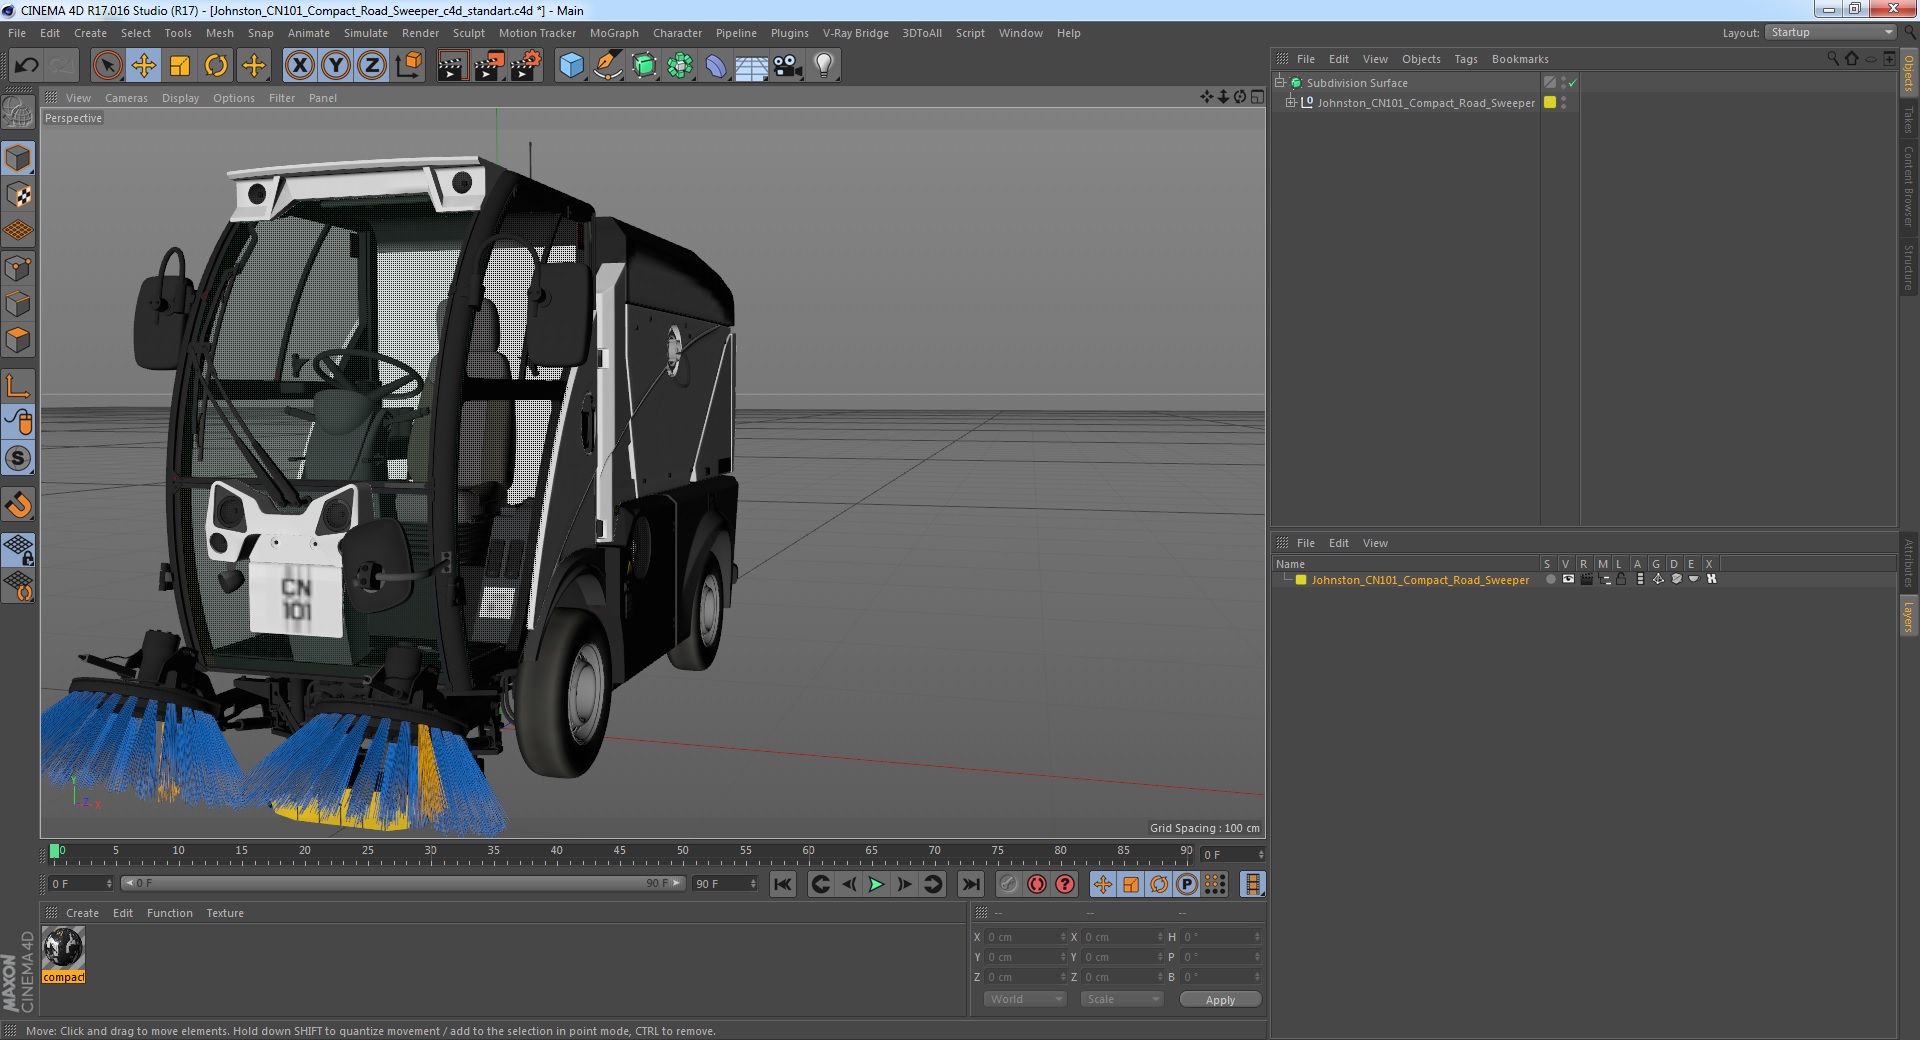
Task: Toggle Position keyframe recording button
Action: (x=1102, y=884)
